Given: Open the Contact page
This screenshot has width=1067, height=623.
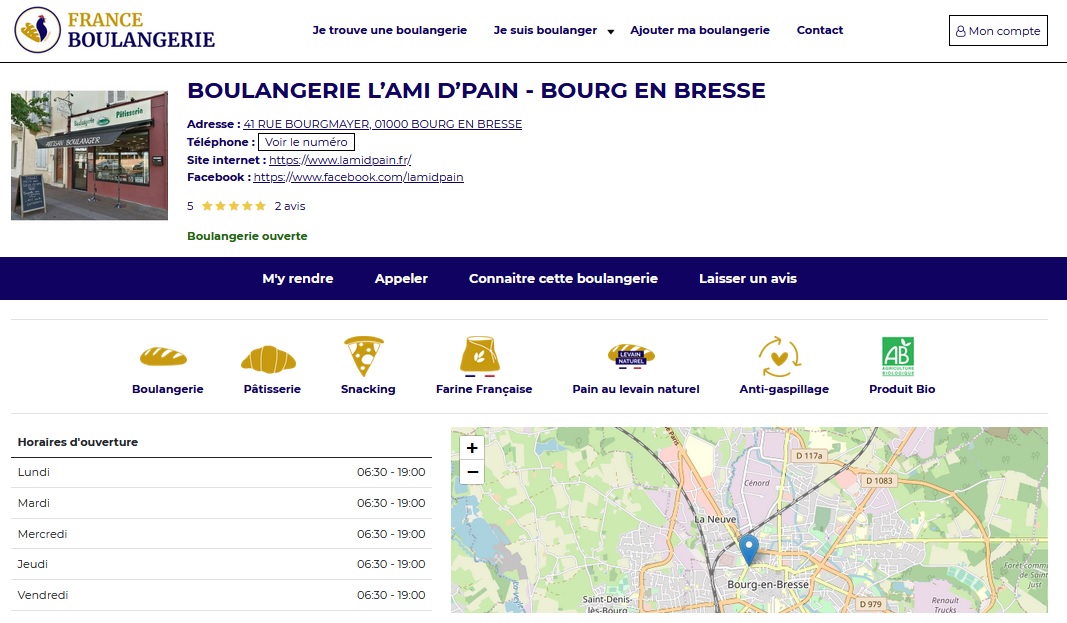Looking at the screenshot, I should point(819,30).
